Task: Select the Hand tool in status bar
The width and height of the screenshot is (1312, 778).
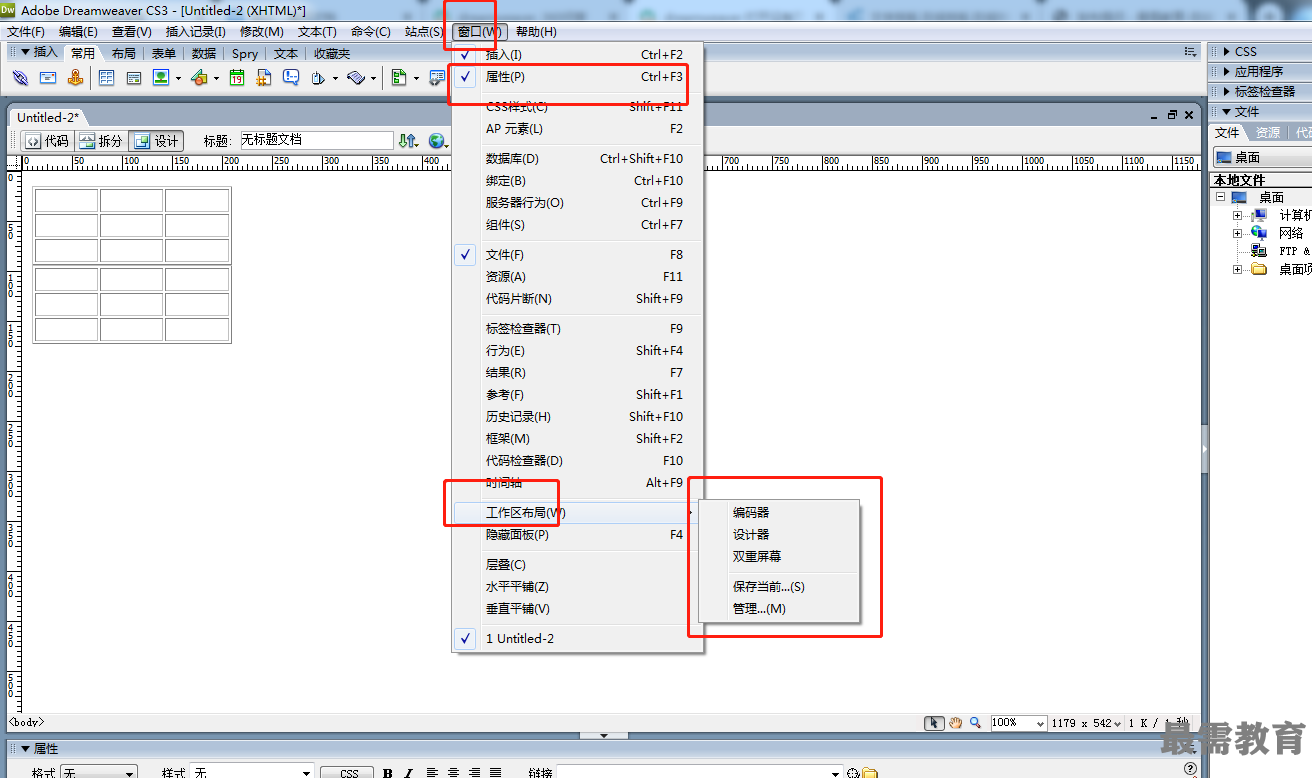Action: coord(955,723)
